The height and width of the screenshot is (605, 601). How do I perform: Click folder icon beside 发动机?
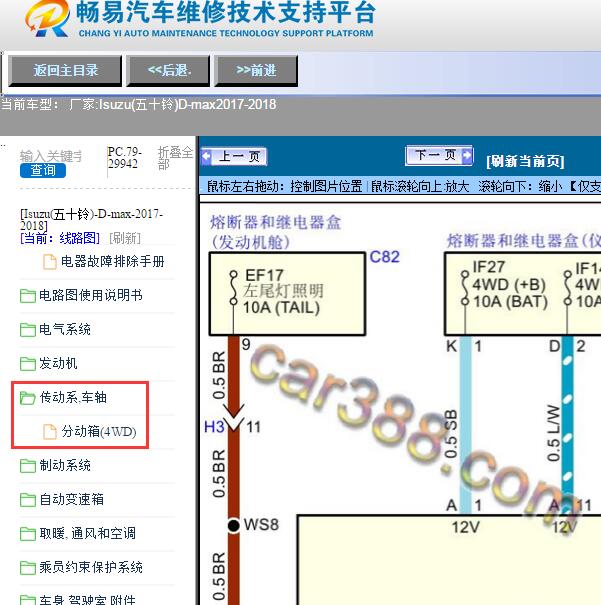[28, 364]
